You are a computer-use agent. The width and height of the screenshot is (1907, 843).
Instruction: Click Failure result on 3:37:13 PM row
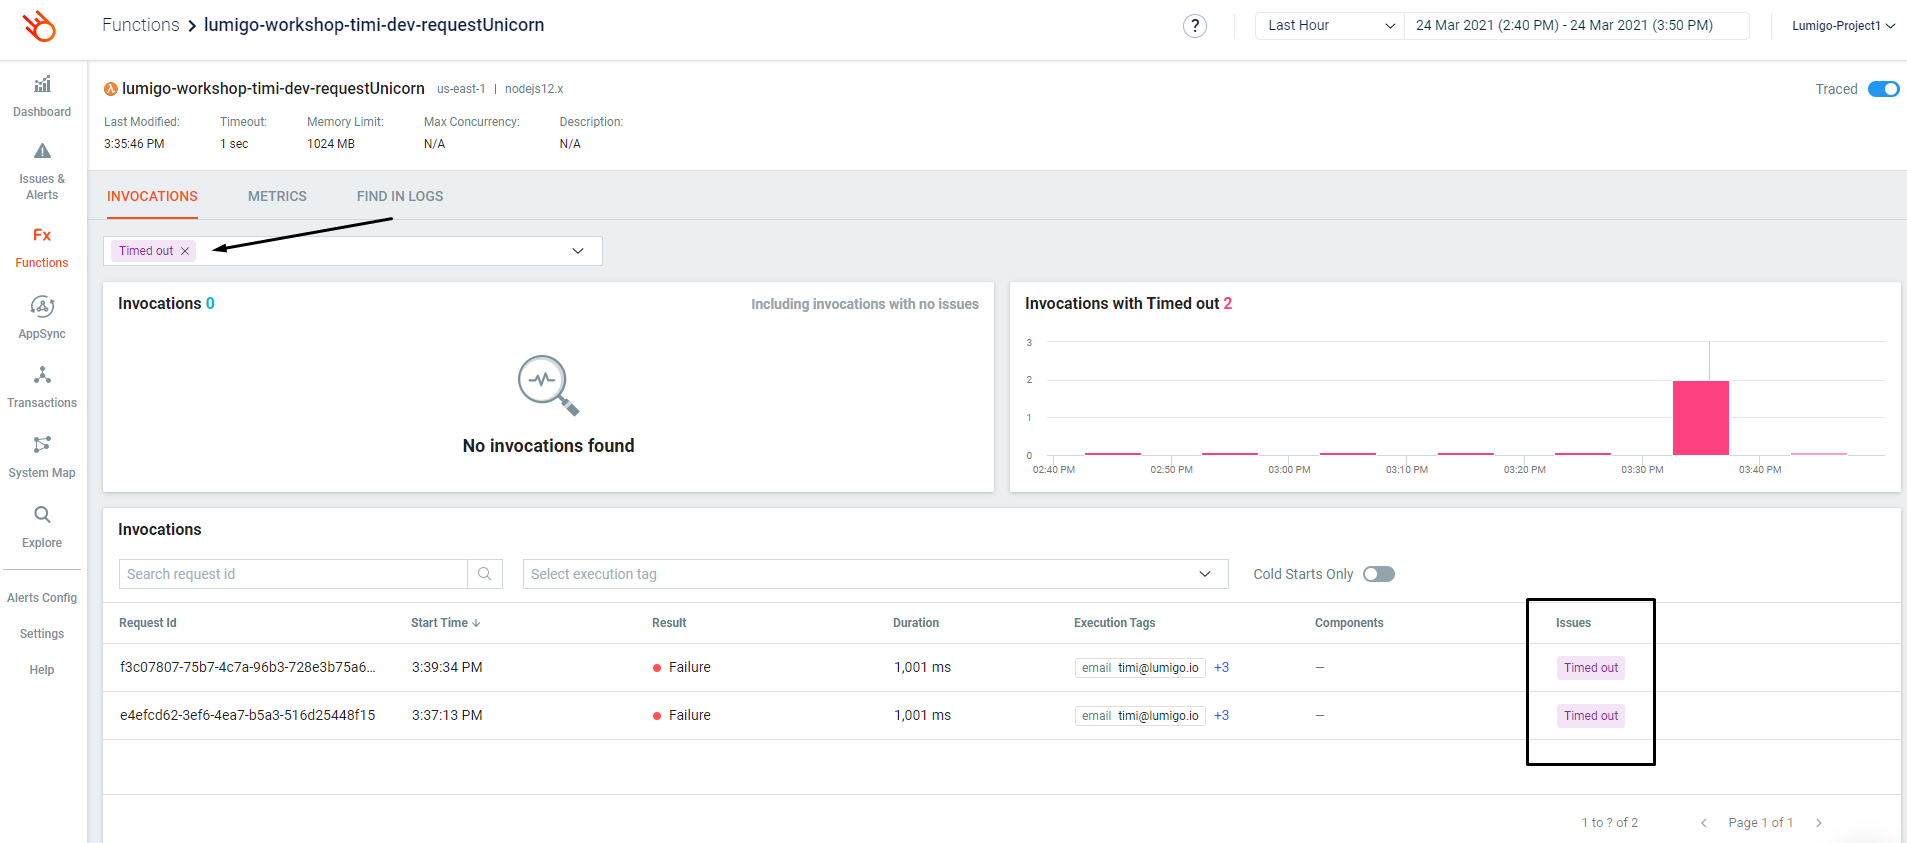click(682, 715)
